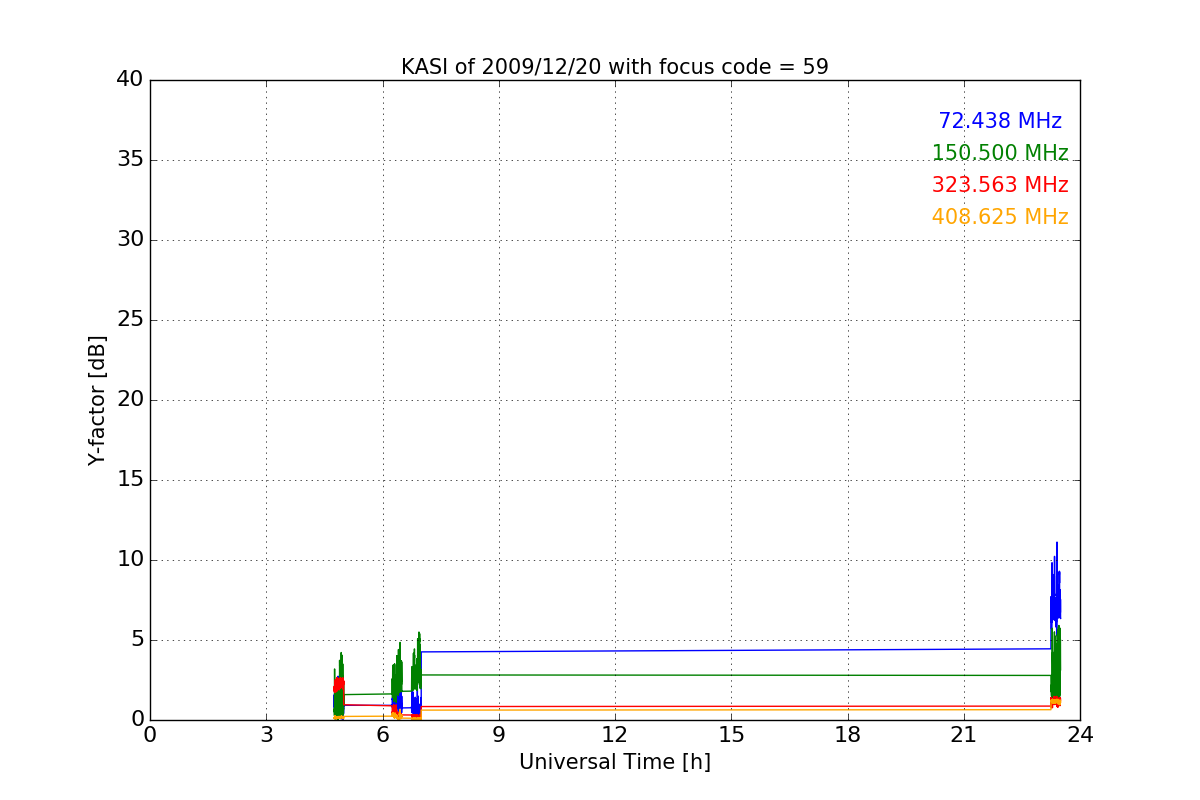This screenshot has height=800, width=1200.
Task: Select the blue '72.438 MHz' legend label
Action: (x=1000, y=121)
